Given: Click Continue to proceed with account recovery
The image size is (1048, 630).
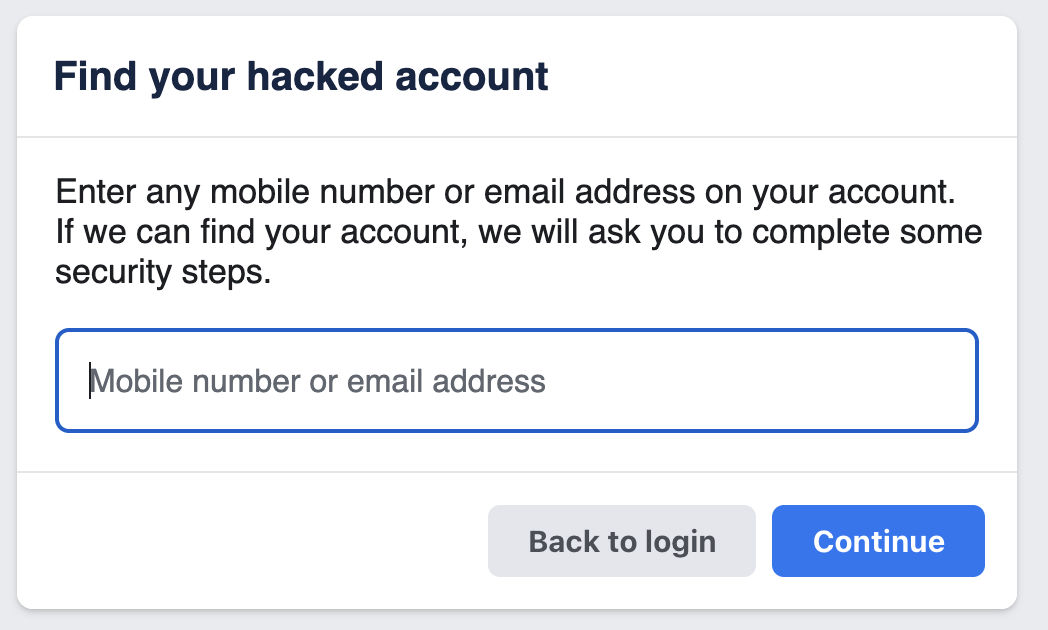Looking at the screenshot, I should (878, 541).
